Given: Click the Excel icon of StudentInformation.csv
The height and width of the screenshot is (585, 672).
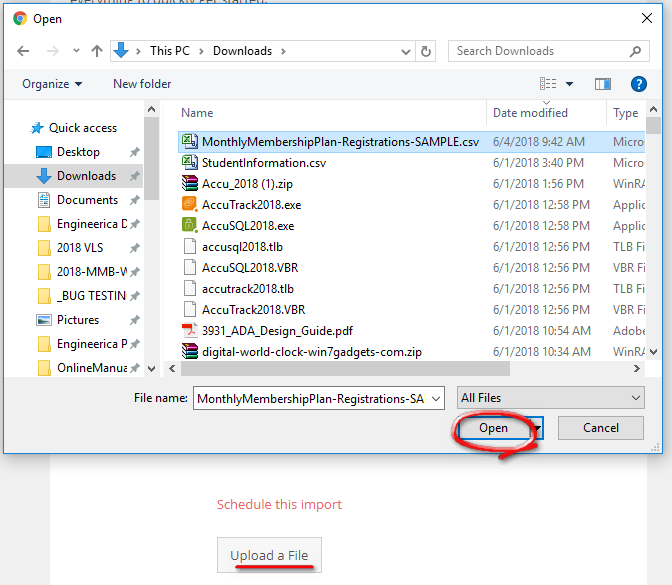Looking at the screenshot, I should tap(189, 162).
